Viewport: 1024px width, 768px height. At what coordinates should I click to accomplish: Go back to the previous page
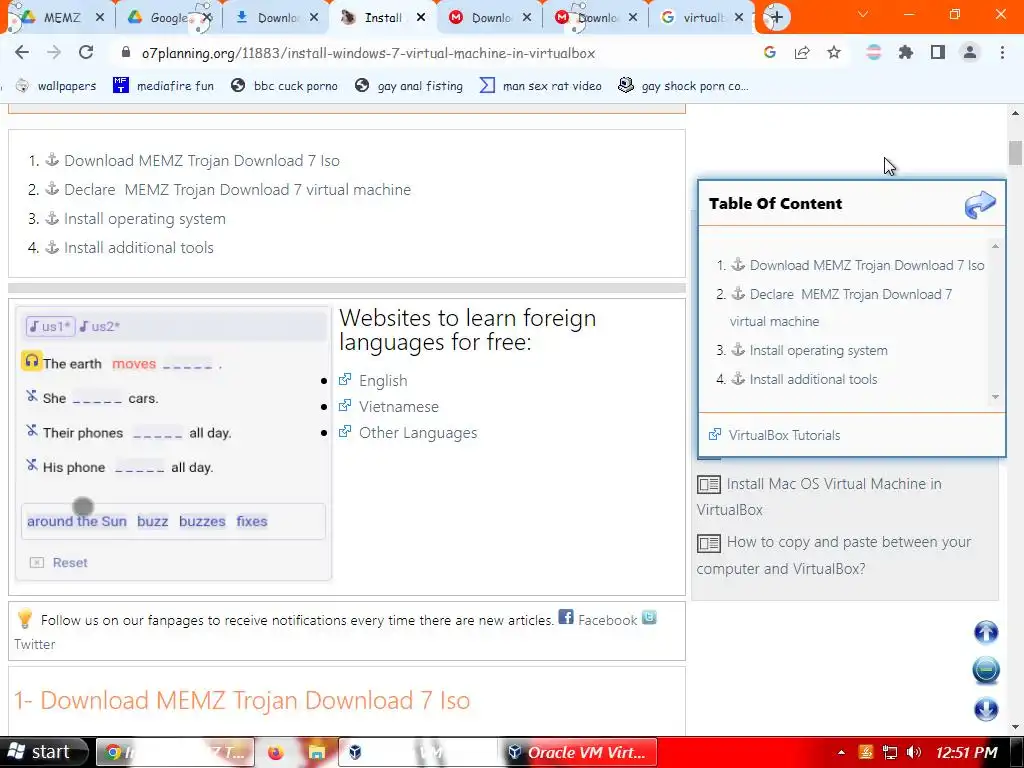(x=22, y=53)
